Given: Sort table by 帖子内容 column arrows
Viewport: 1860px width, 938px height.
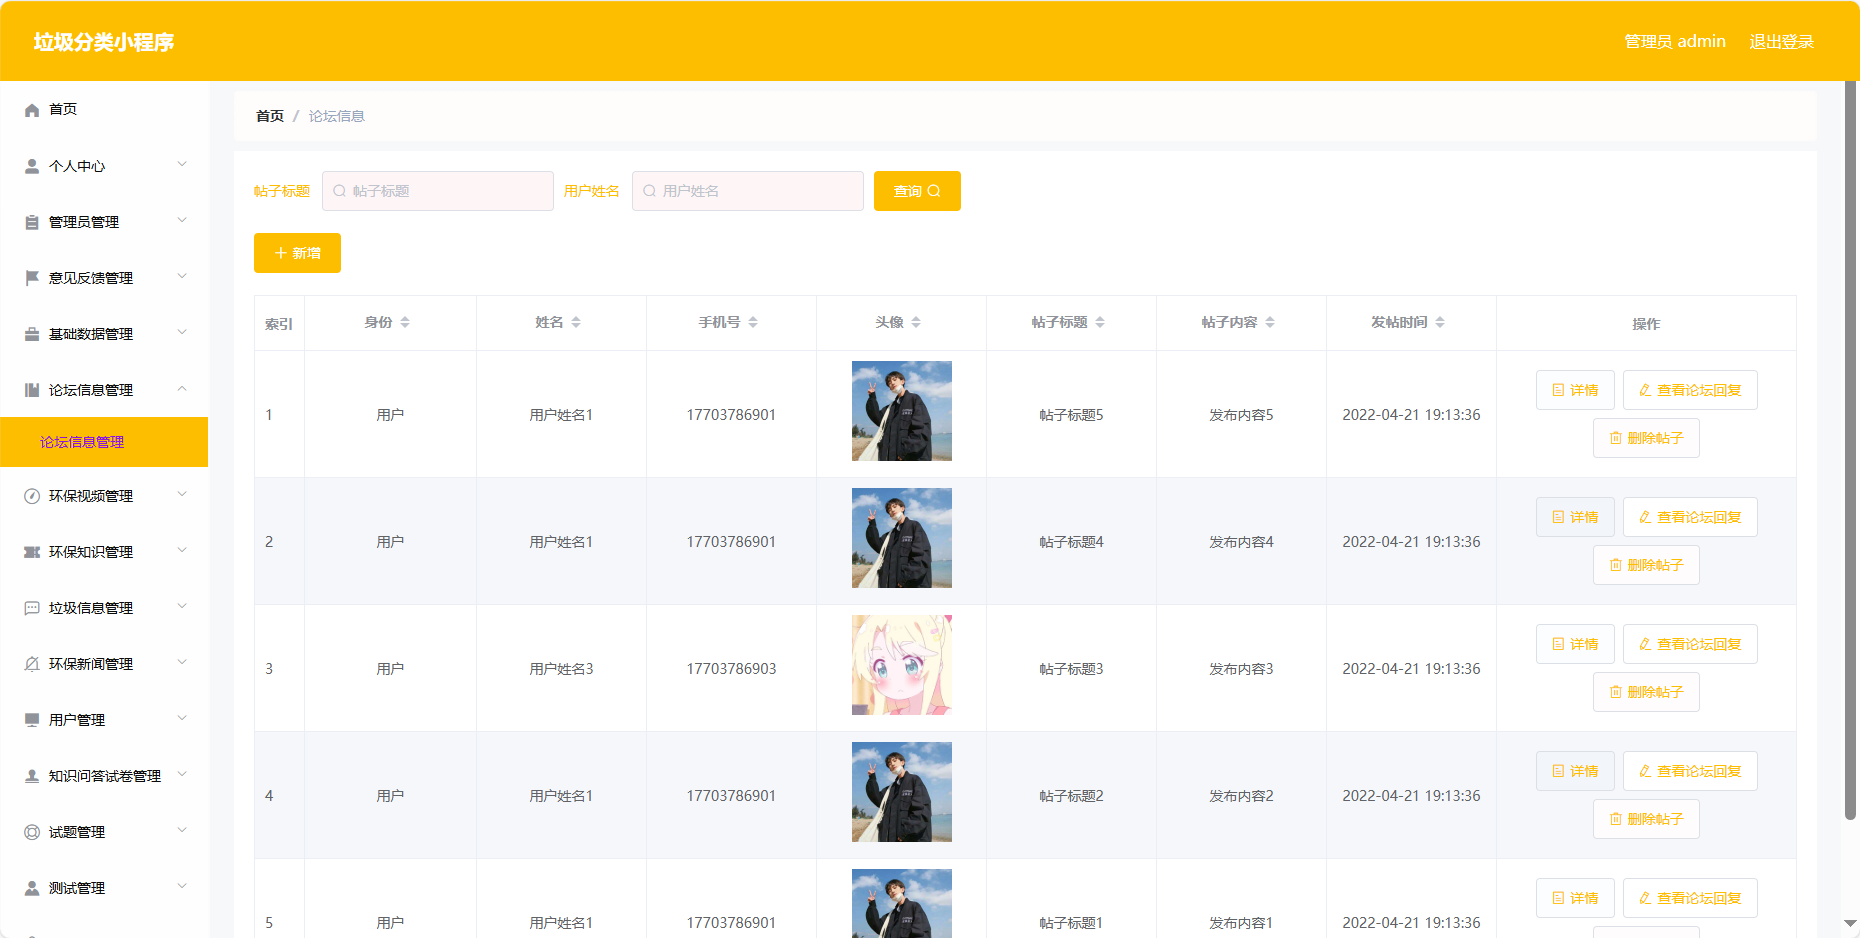Looking at the screenshot, I should [x=1270, y=322].
